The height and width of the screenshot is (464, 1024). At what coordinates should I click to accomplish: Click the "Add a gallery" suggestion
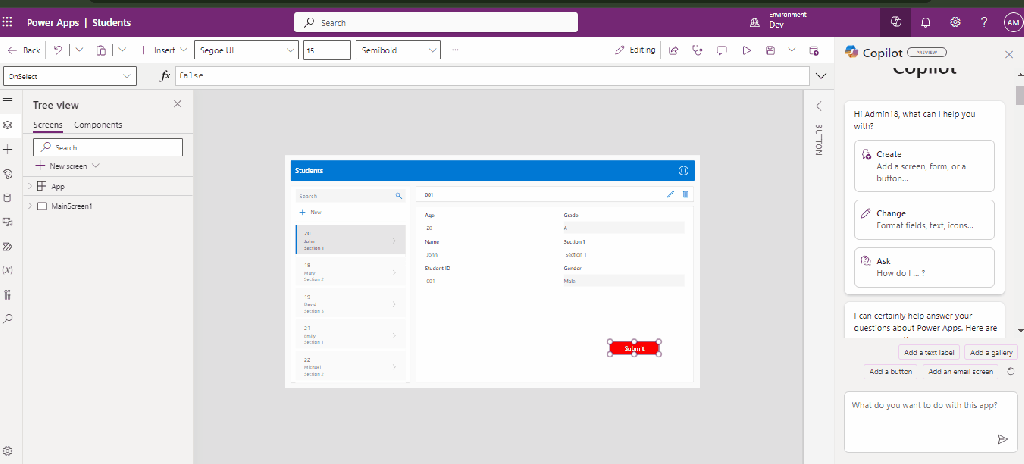coord(991,352)
